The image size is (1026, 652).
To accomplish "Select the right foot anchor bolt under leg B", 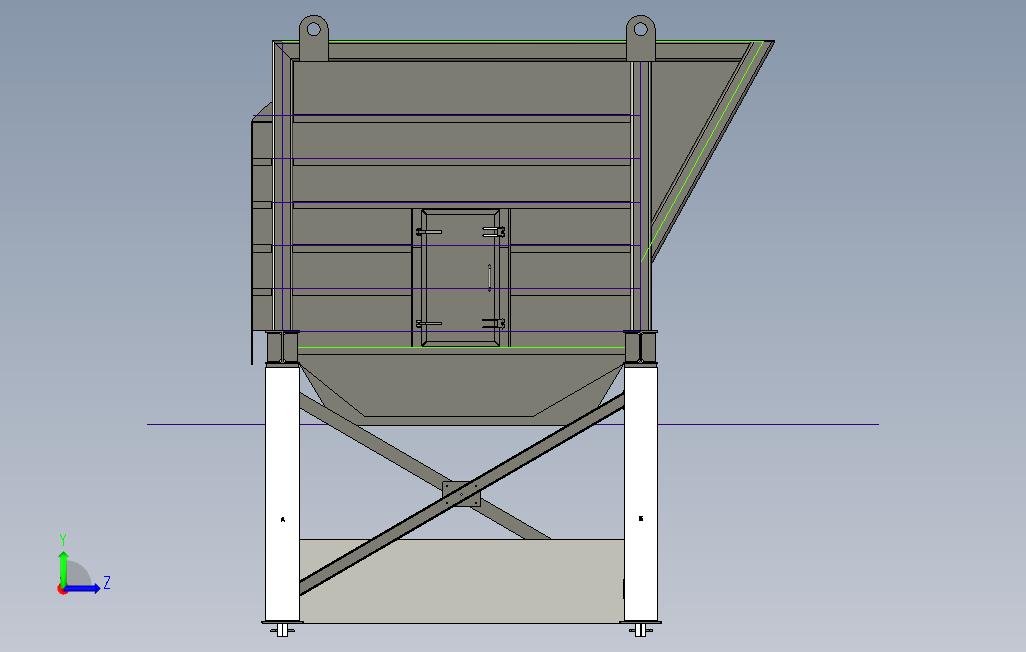I will tap(641, 630).
